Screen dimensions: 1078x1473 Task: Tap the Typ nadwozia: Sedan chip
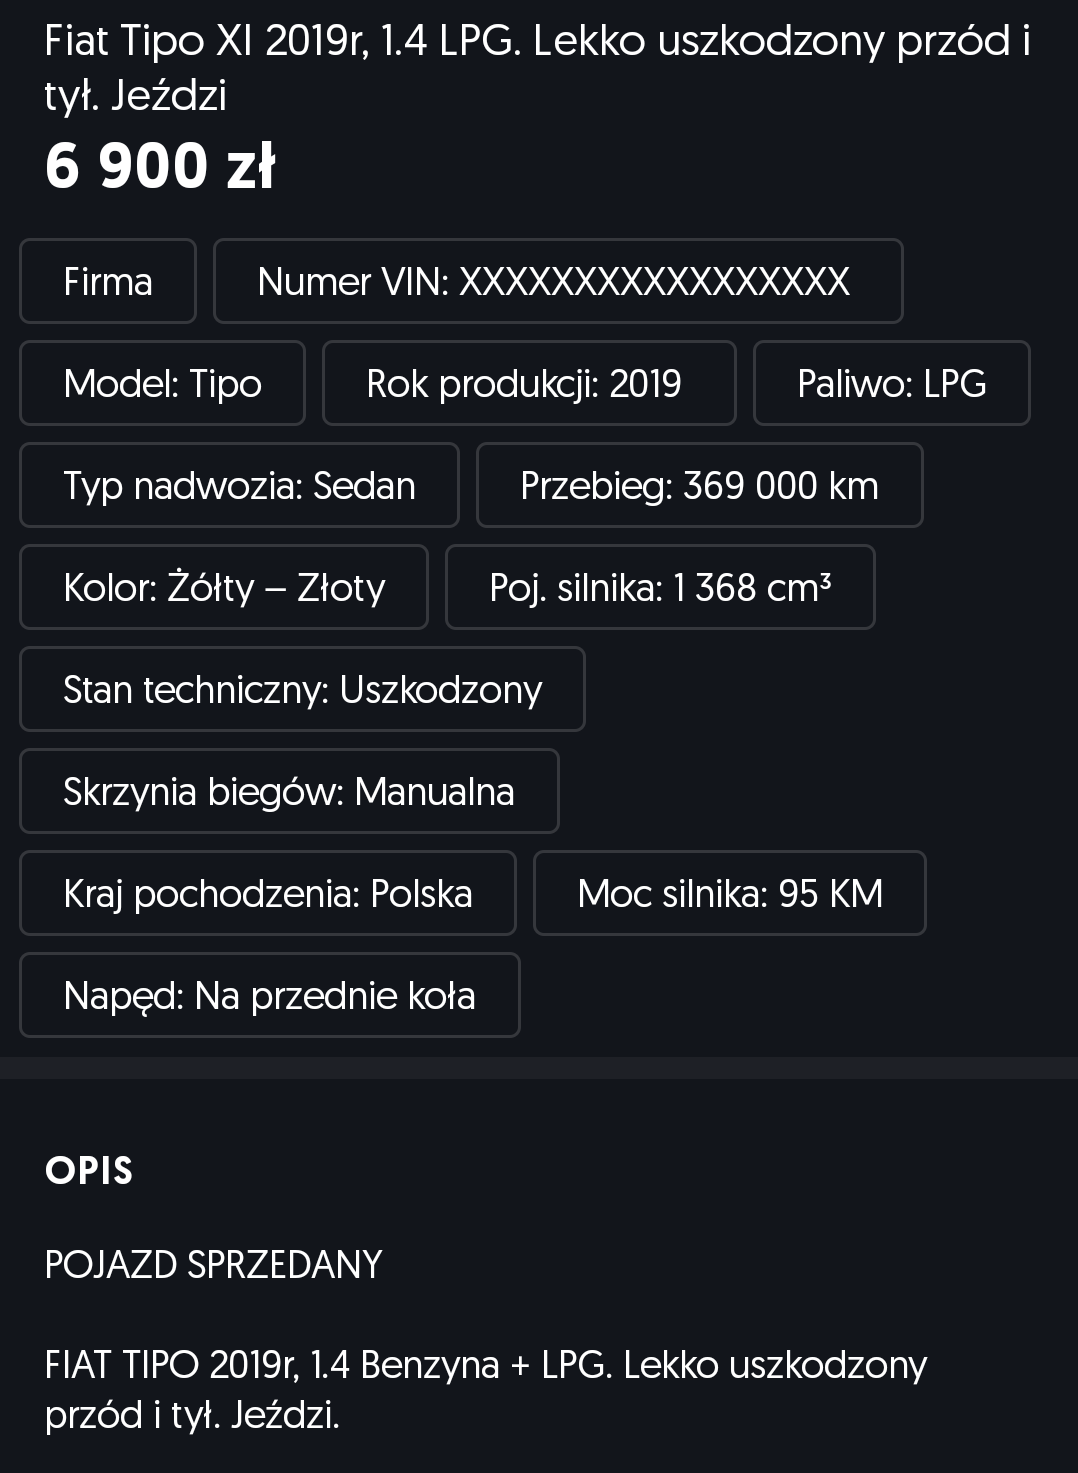[239, 485]
